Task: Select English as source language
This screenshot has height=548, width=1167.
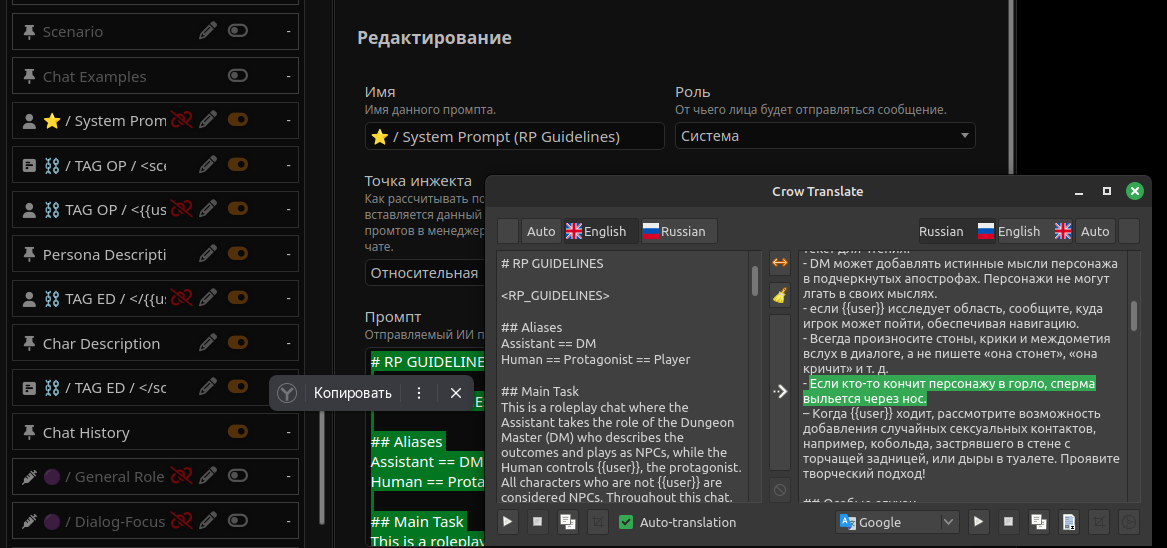Action: point(601,231)
